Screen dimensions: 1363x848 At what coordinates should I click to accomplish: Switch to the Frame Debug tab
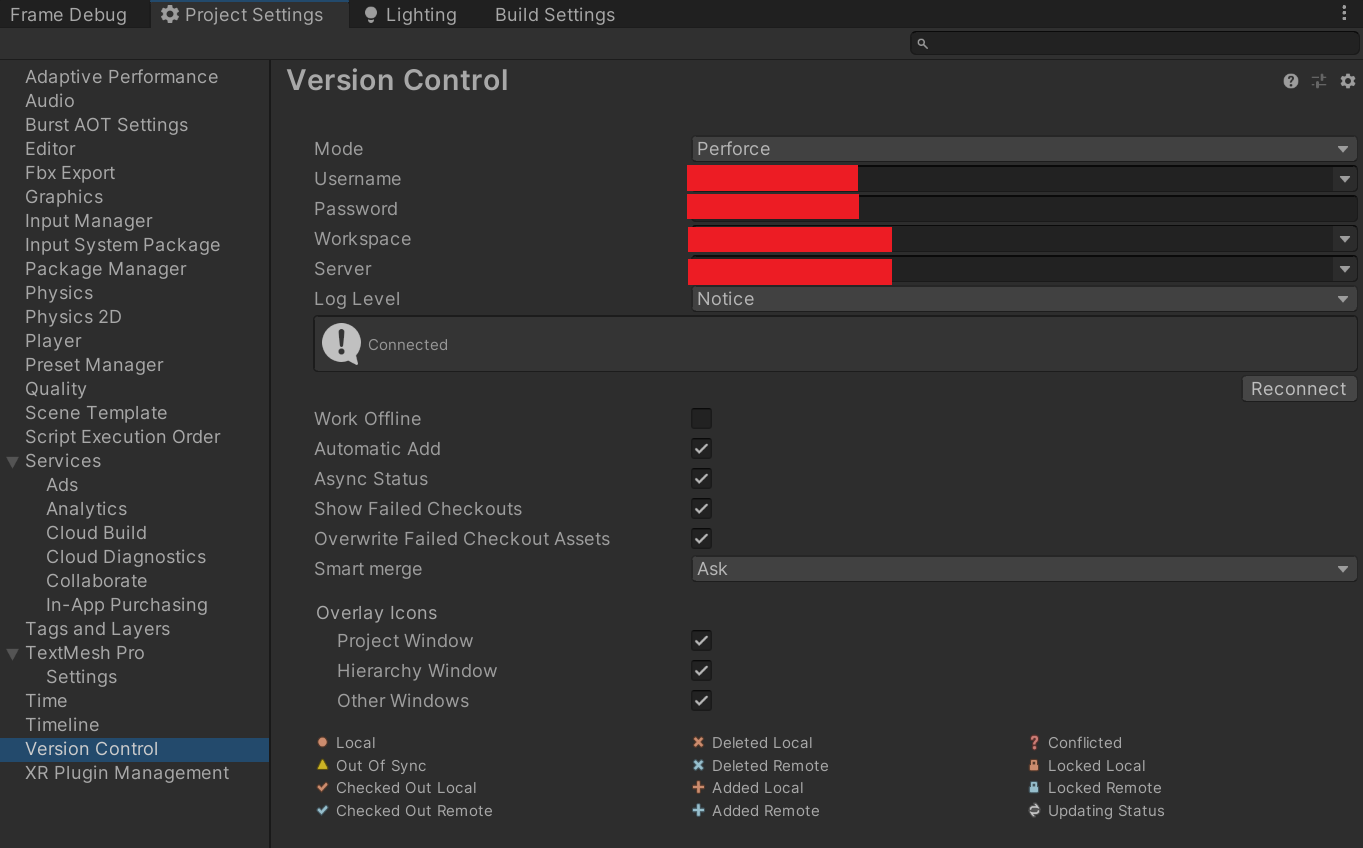point(68,14)
